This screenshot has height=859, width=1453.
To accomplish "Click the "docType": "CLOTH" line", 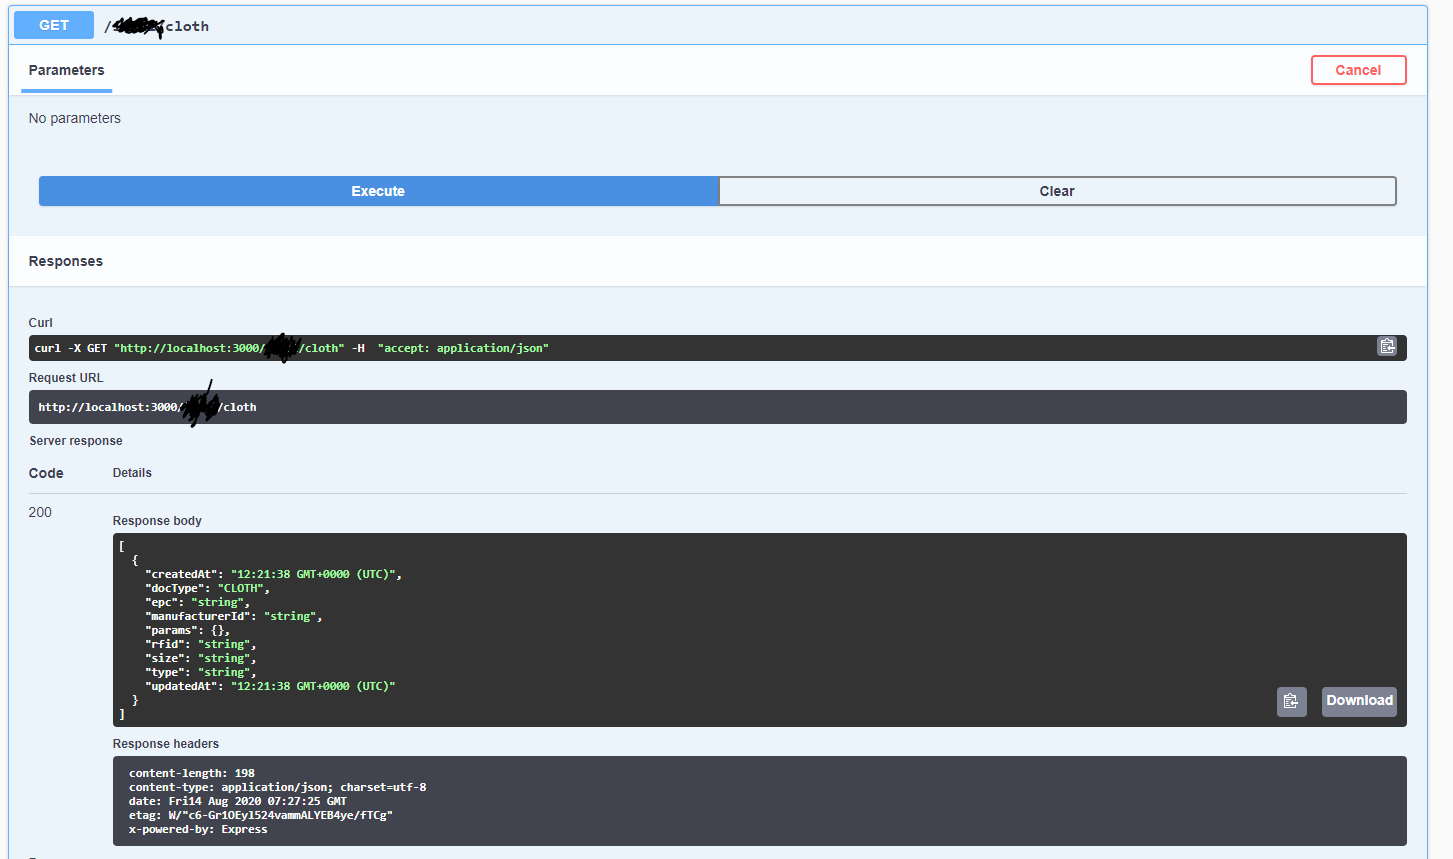I will point(207,588).
